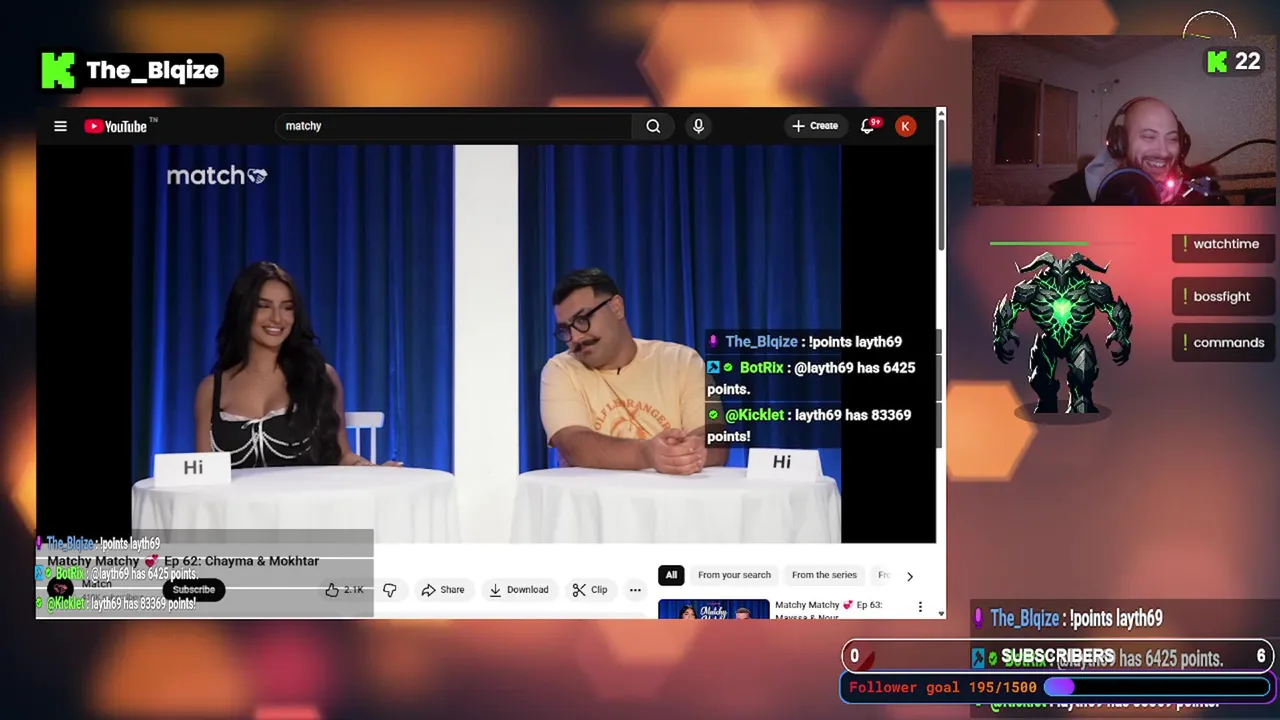The image size is (1280, 720).
Task: Click the "The_Blqize" channel name overlay
Action: pyautogui.click(x=152, y=70)
